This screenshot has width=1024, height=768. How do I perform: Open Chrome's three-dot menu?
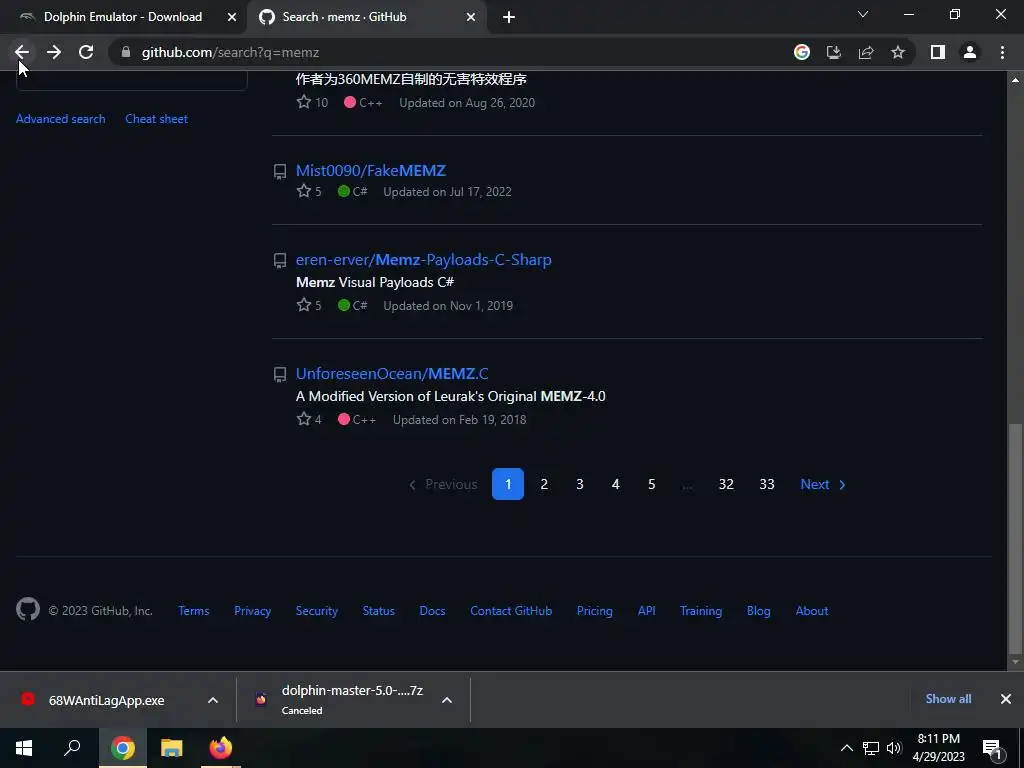(1002, 52)
